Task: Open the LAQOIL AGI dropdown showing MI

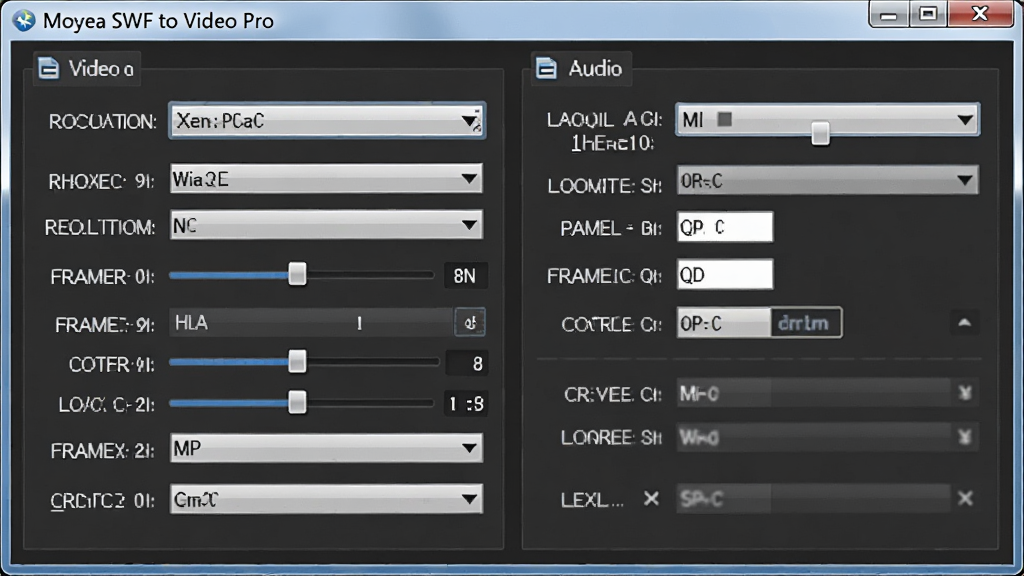Action: (x=827, y=120)
